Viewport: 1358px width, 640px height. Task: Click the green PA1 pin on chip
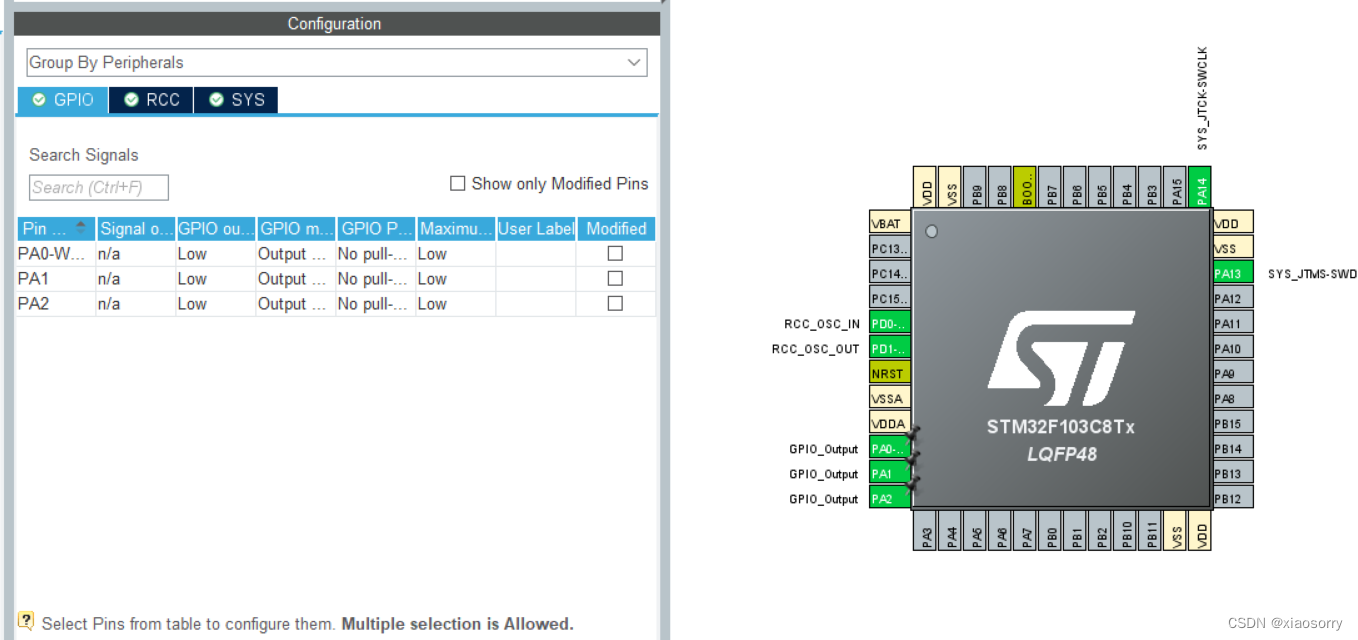[889, 474]
